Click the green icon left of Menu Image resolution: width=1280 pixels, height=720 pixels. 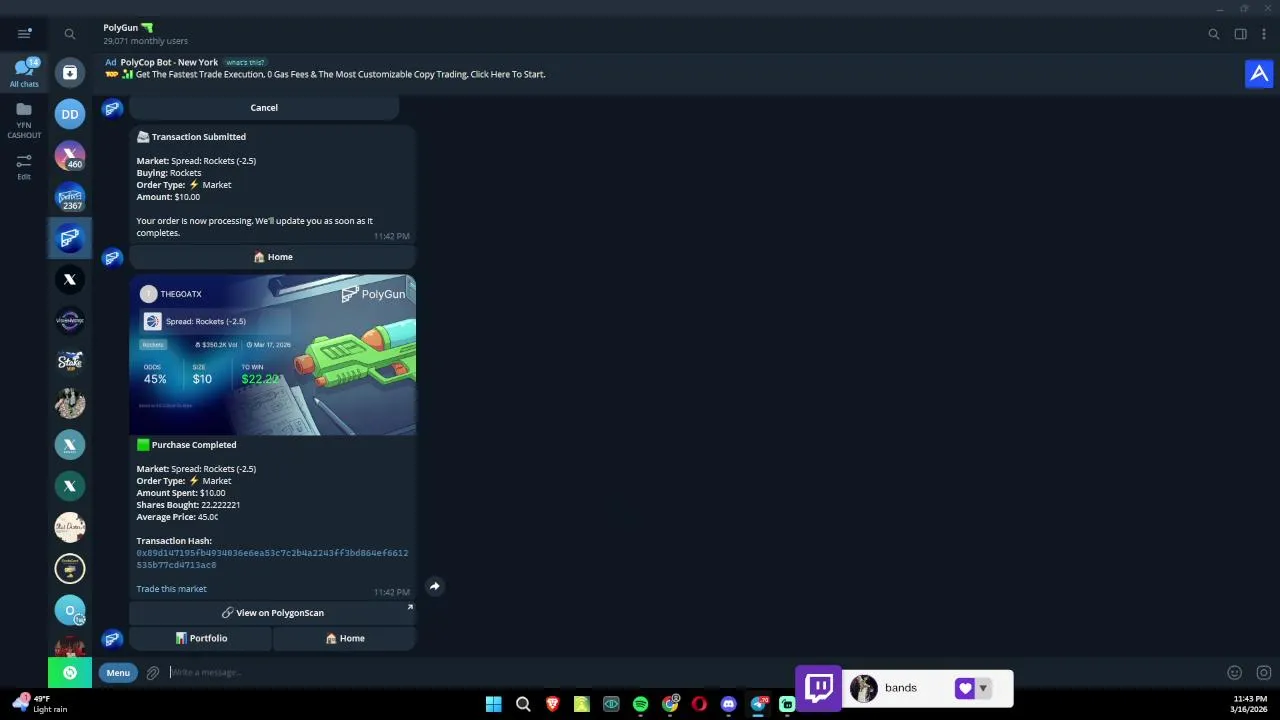point(70,673)
